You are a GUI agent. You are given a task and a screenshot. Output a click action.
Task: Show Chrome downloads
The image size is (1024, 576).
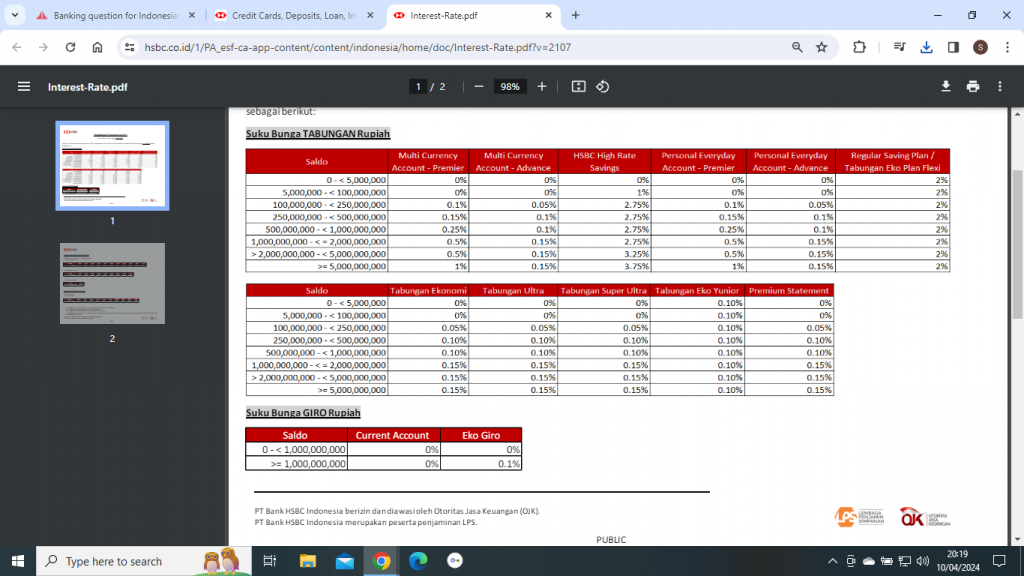[x=926, y=47]
